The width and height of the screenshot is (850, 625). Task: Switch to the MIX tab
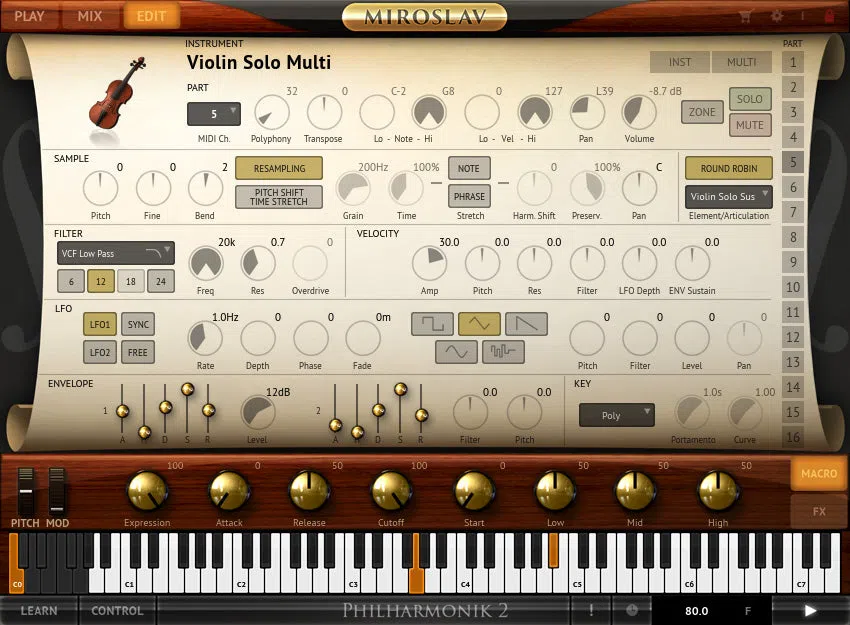(89, 16)
